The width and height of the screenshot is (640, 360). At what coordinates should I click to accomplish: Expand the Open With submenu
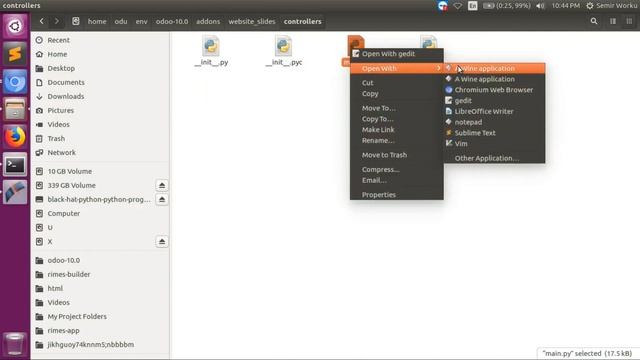point(397,68)
